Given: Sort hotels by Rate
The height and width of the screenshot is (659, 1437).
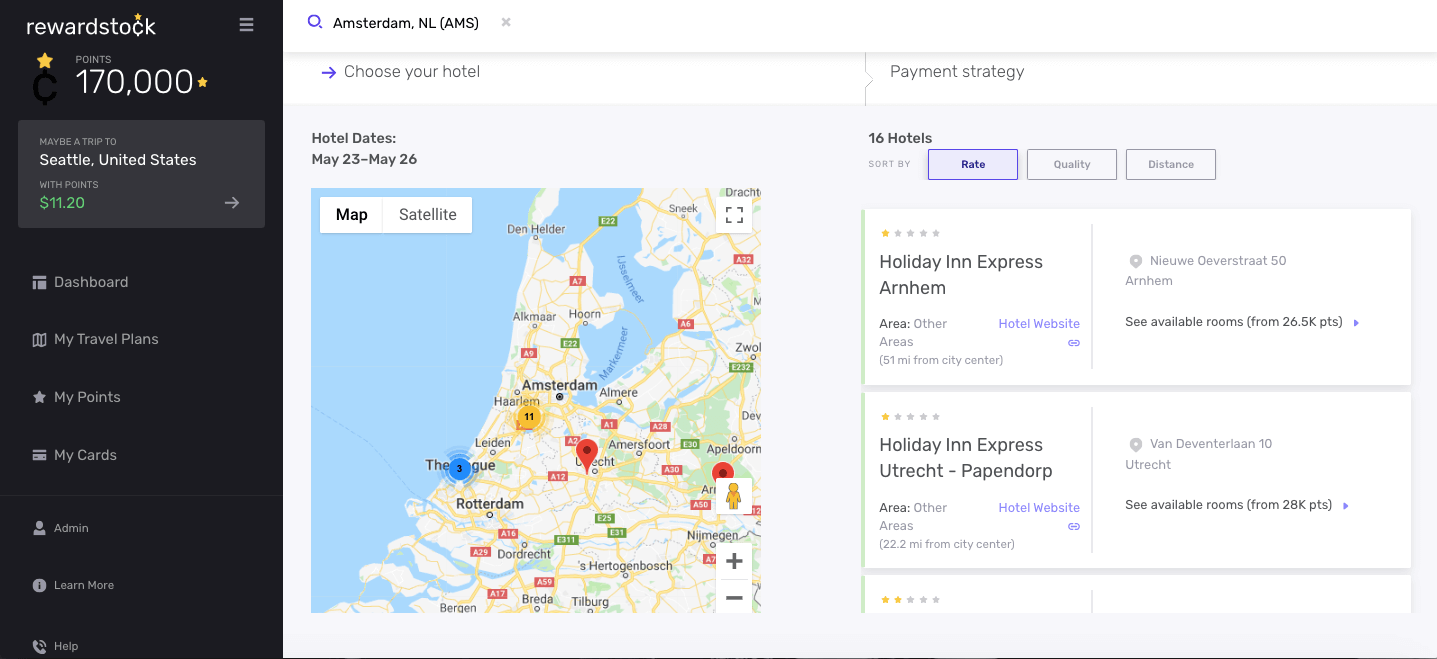Looking at the screenshot, I should 973,164.
